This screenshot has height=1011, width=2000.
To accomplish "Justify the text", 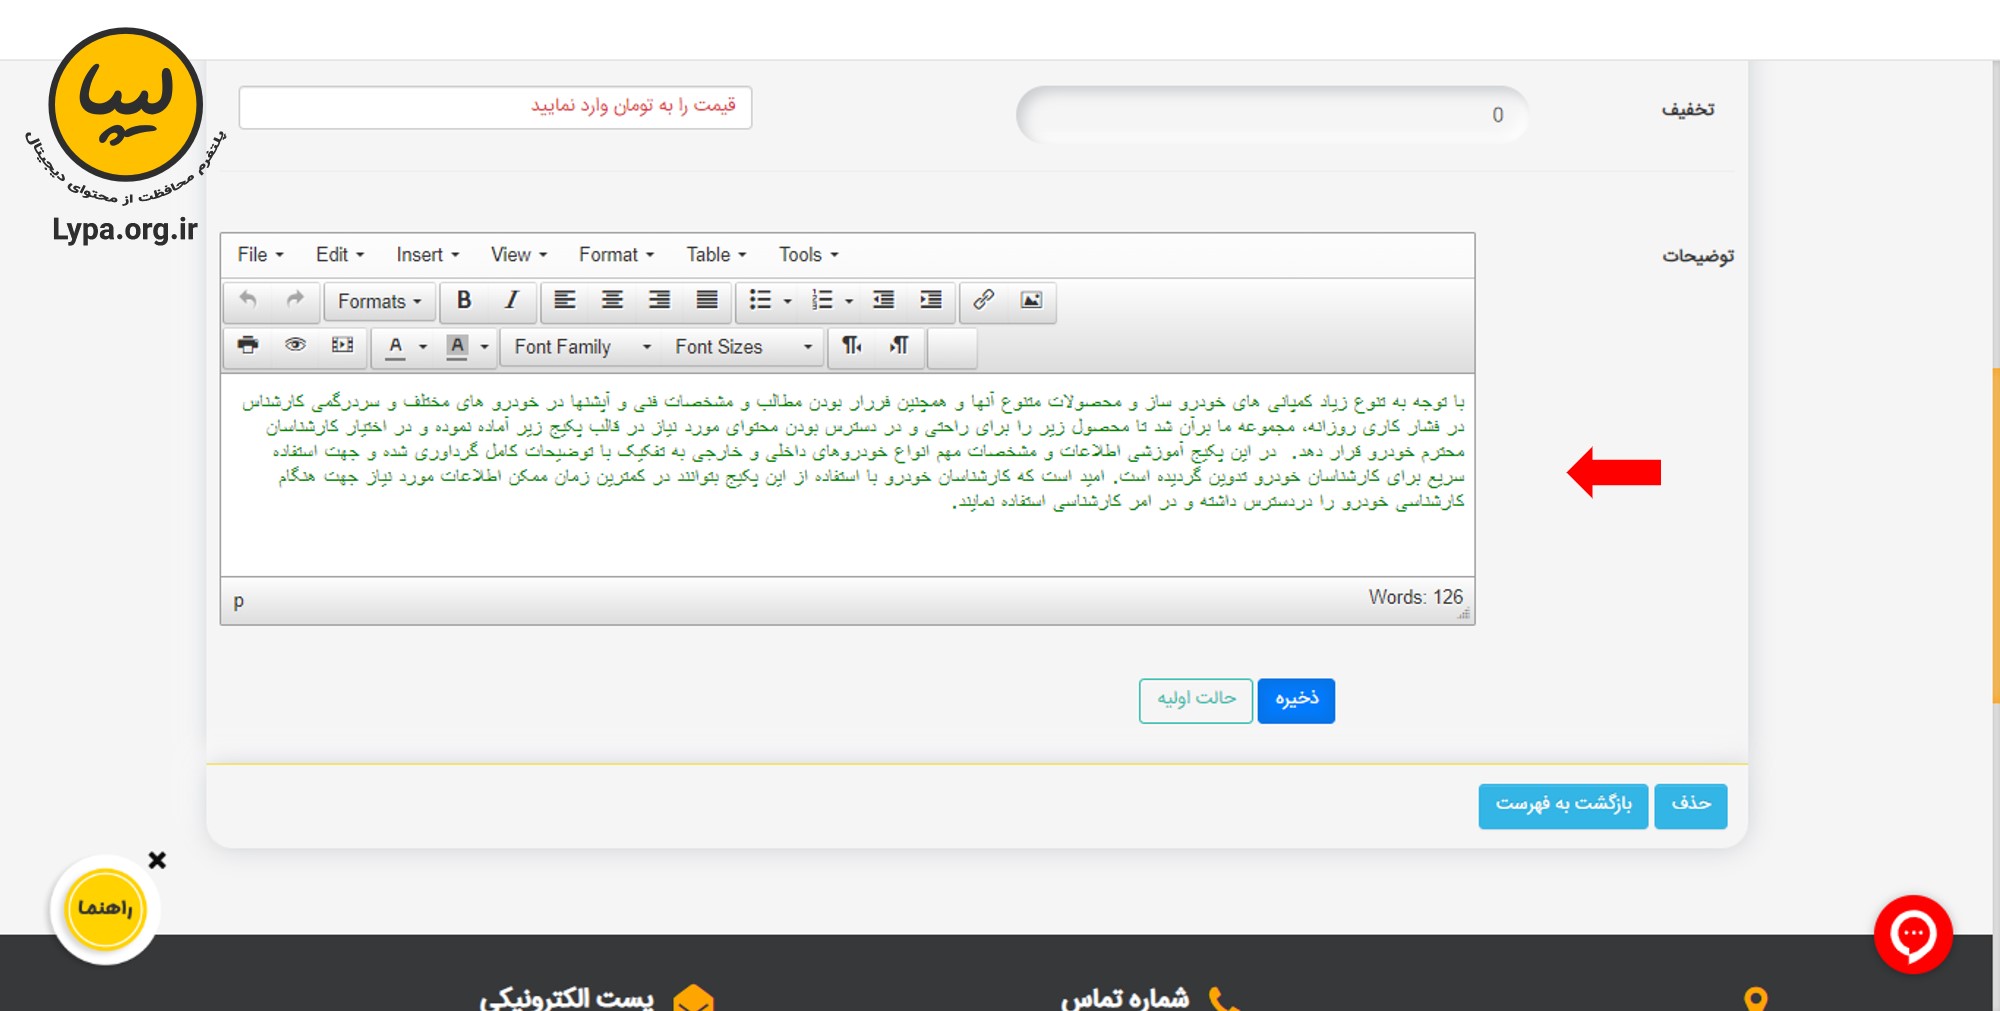I will [707, 300].
